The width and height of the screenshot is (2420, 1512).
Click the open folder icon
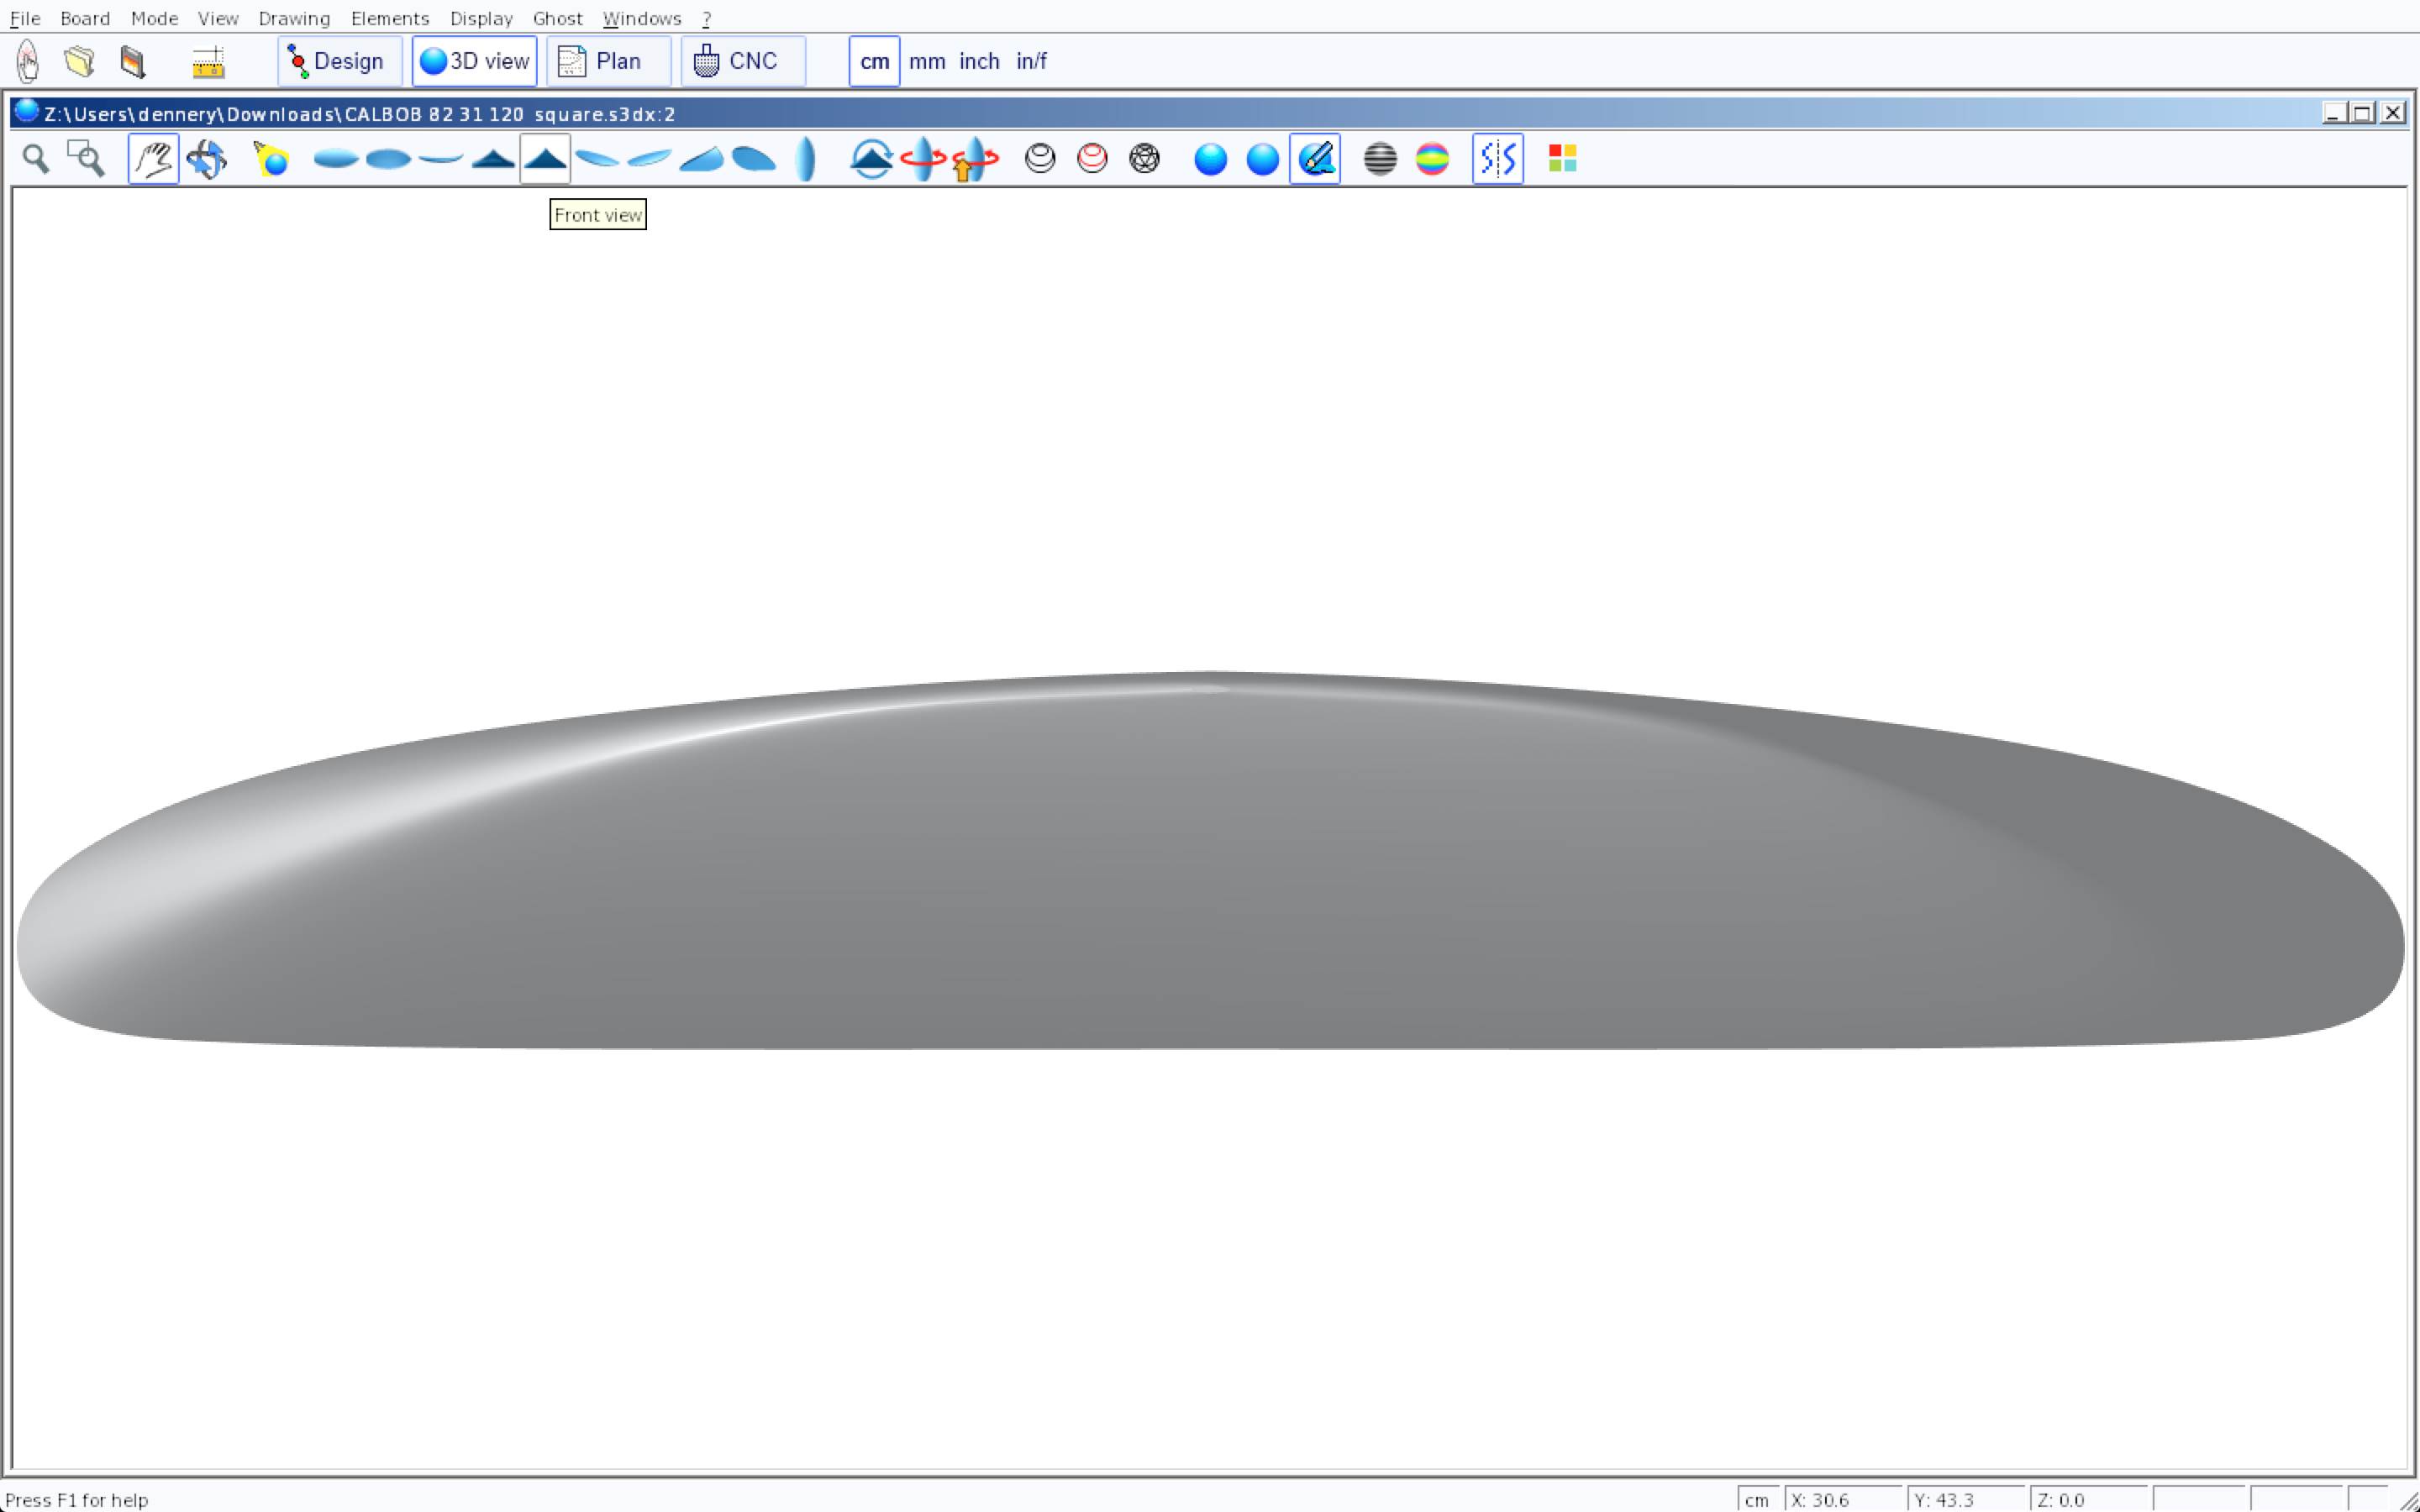80,62
